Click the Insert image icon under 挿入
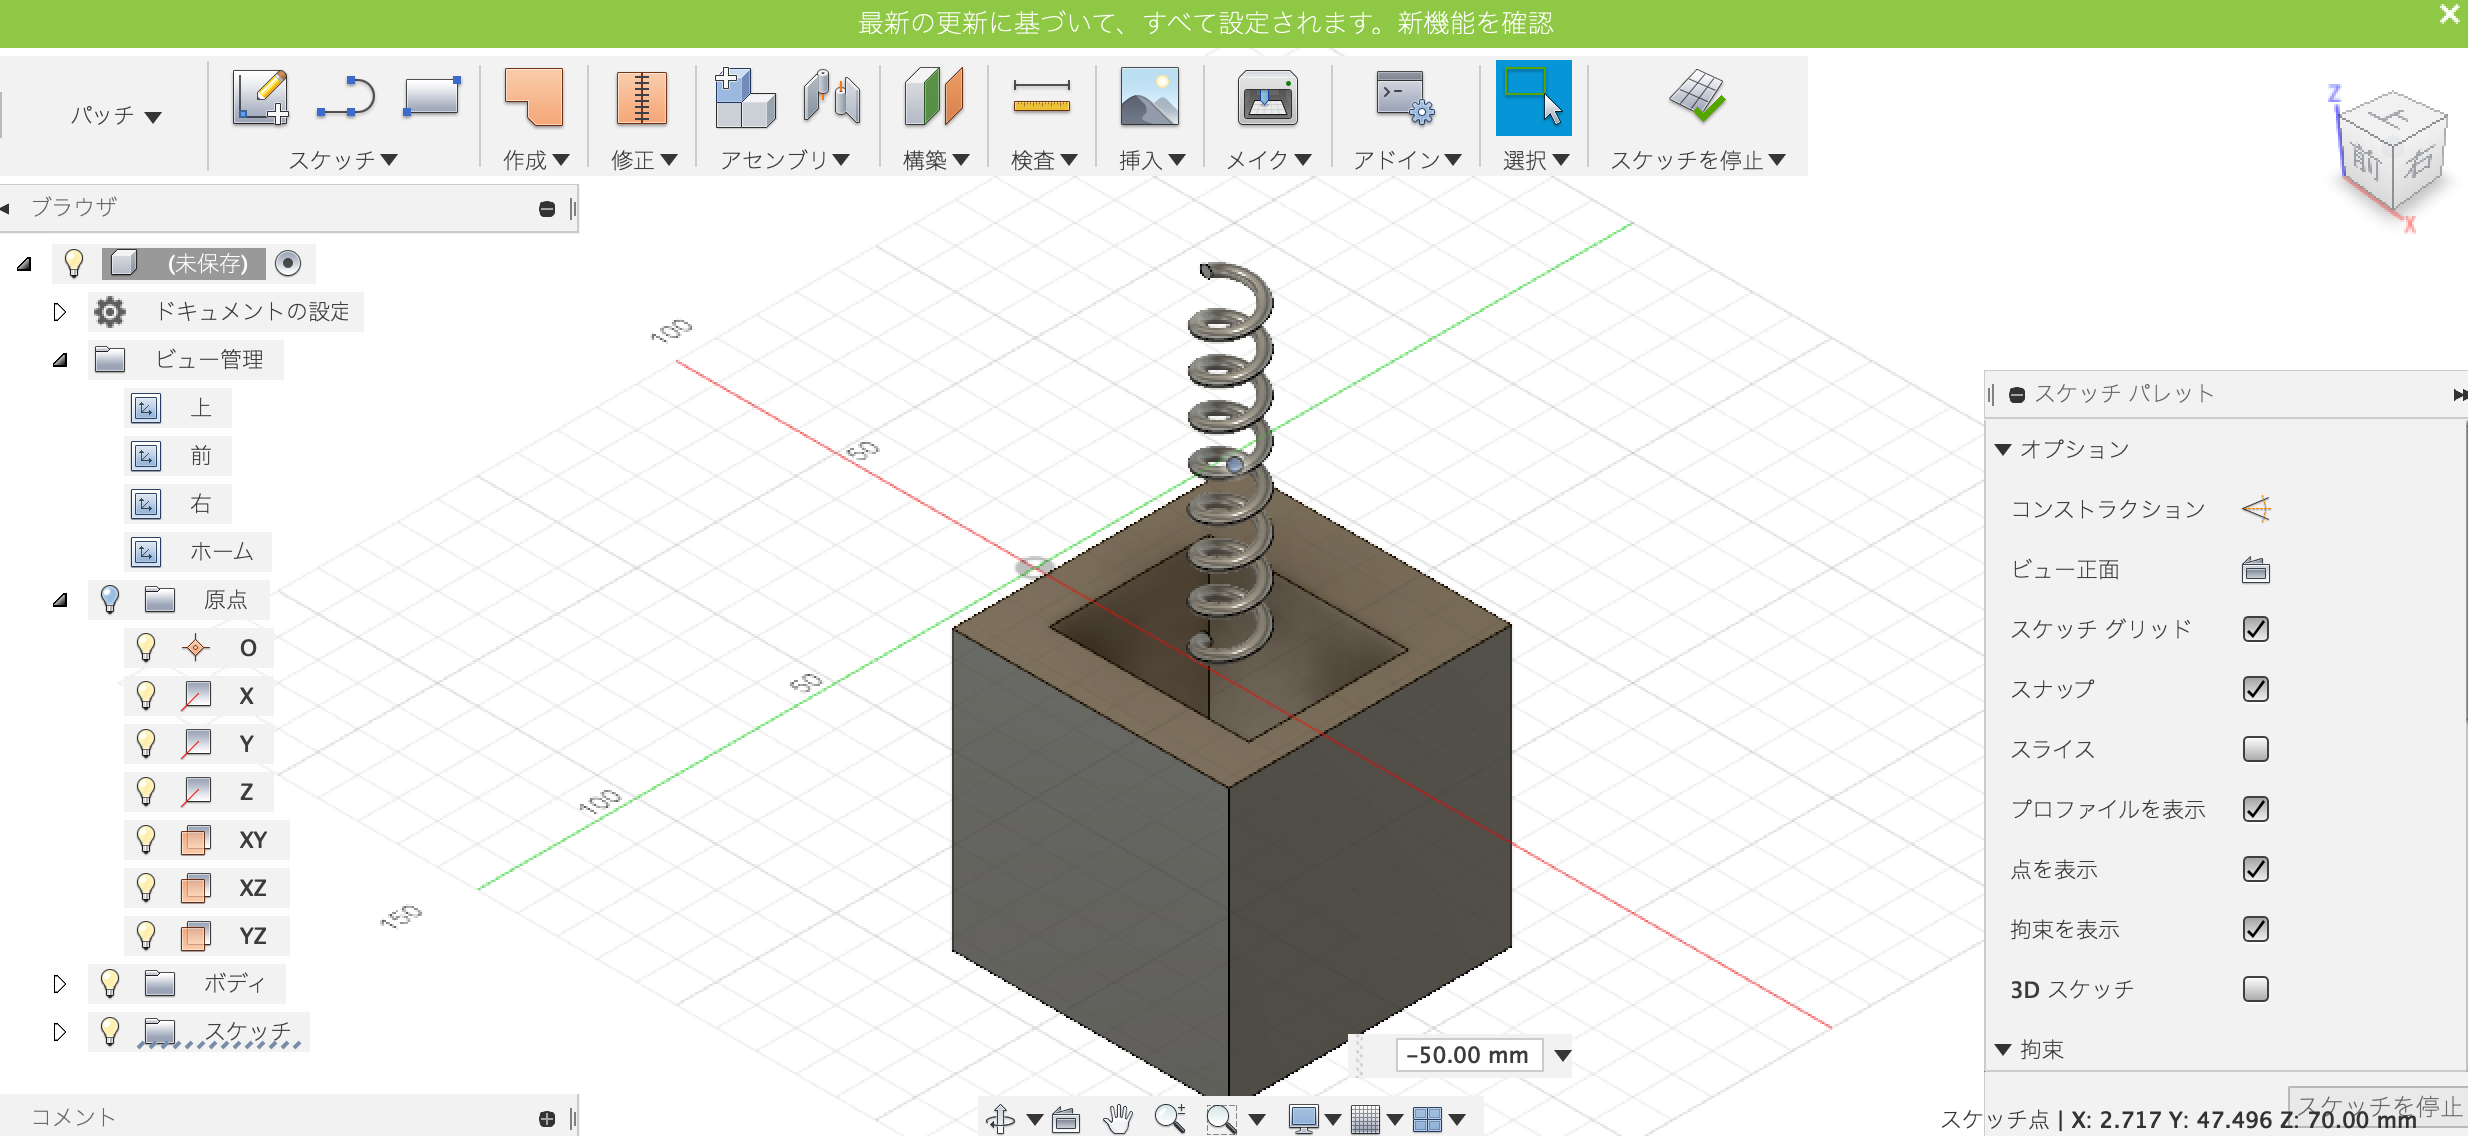The width and height of the screenshot is (2468, 1136). (1149, 97)
